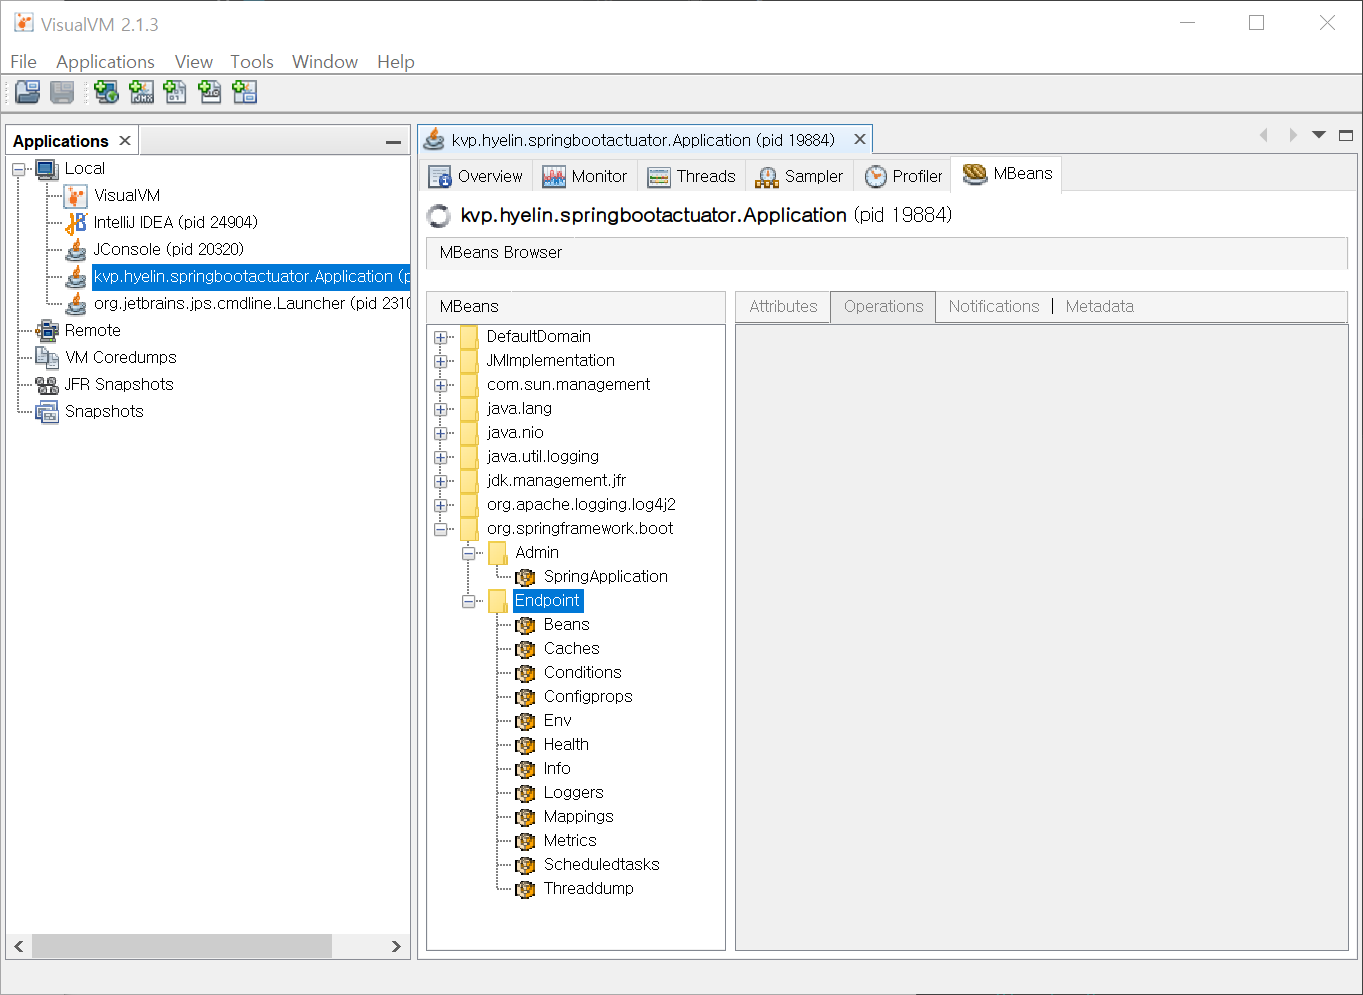Open the View menu
Image resolution: width=1363 pixels, height=995 pixels.
click(193, 62)
